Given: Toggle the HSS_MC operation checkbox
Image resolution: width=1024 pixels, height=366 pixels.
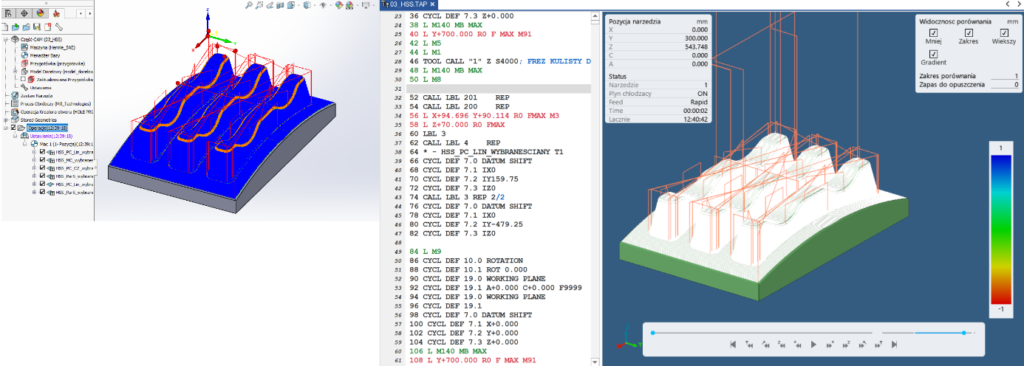Looking at the screenshot, I should pyautogui.click(x=43, y=159).
